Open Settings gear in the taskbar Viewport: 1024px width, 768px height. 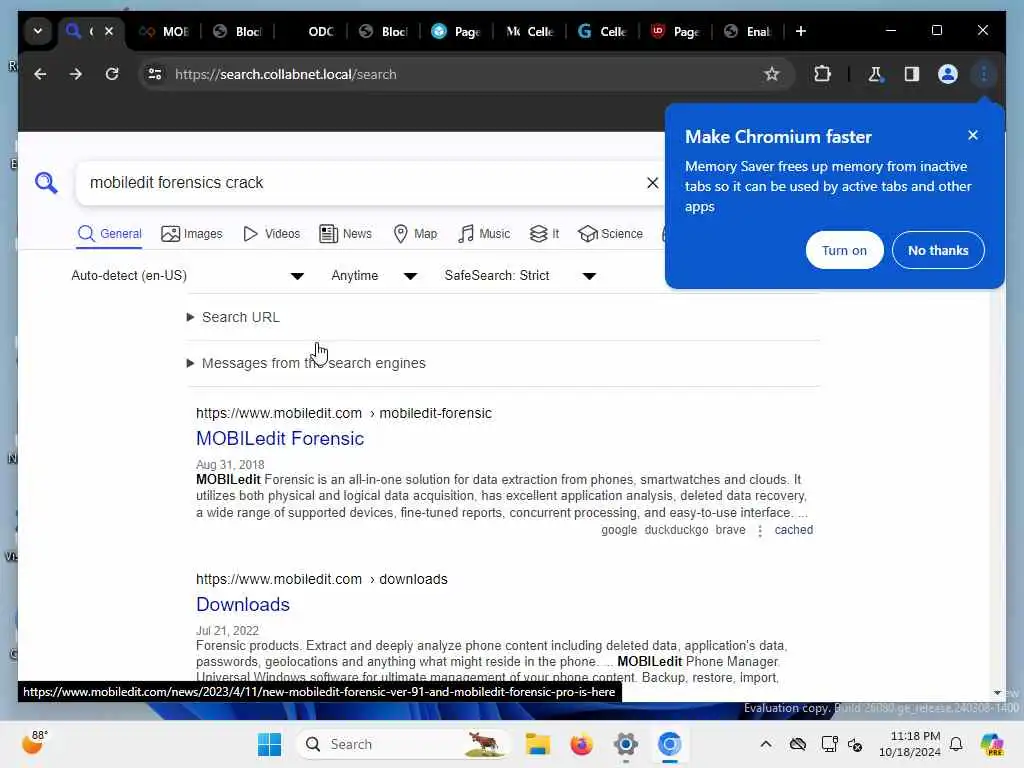click(x=625, y=744)
